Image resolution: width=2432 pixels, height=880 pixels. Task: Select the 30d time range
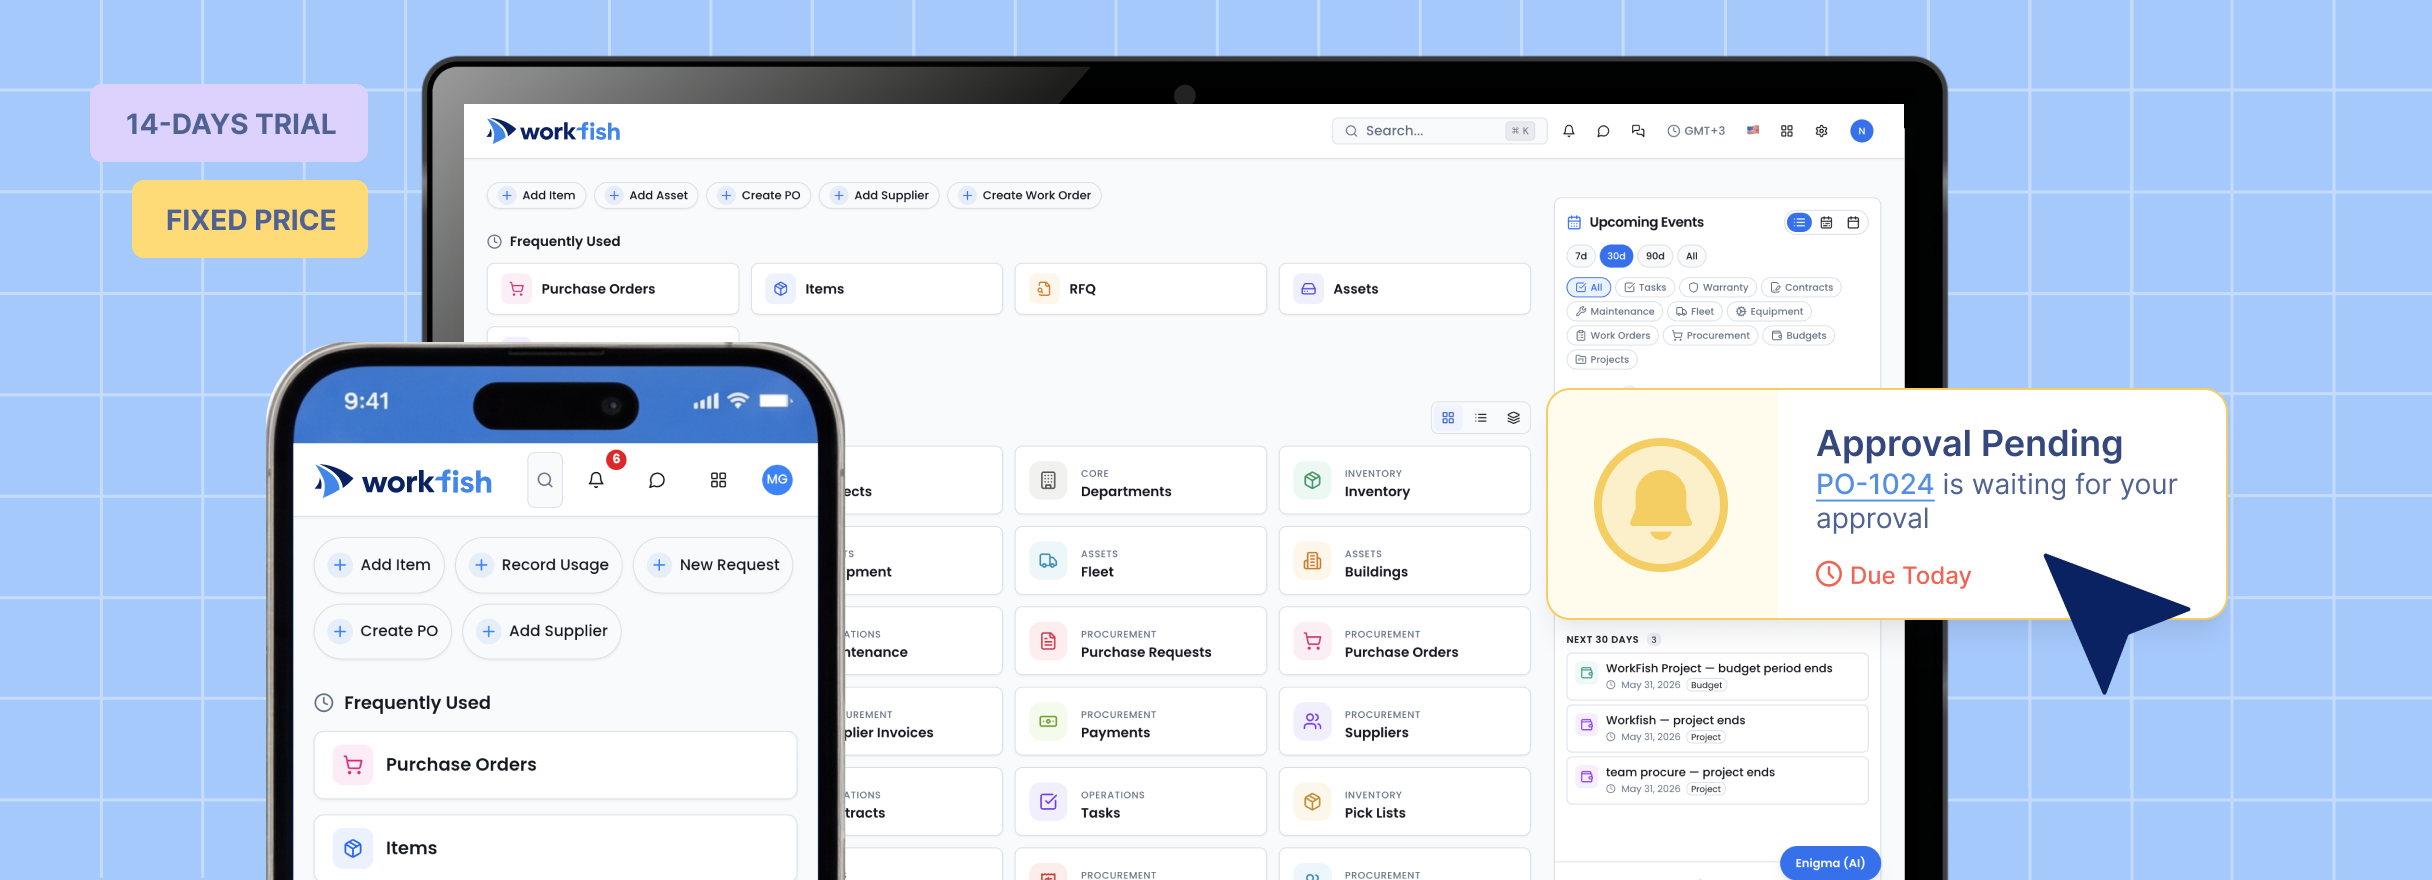(x=1616, y=256)
